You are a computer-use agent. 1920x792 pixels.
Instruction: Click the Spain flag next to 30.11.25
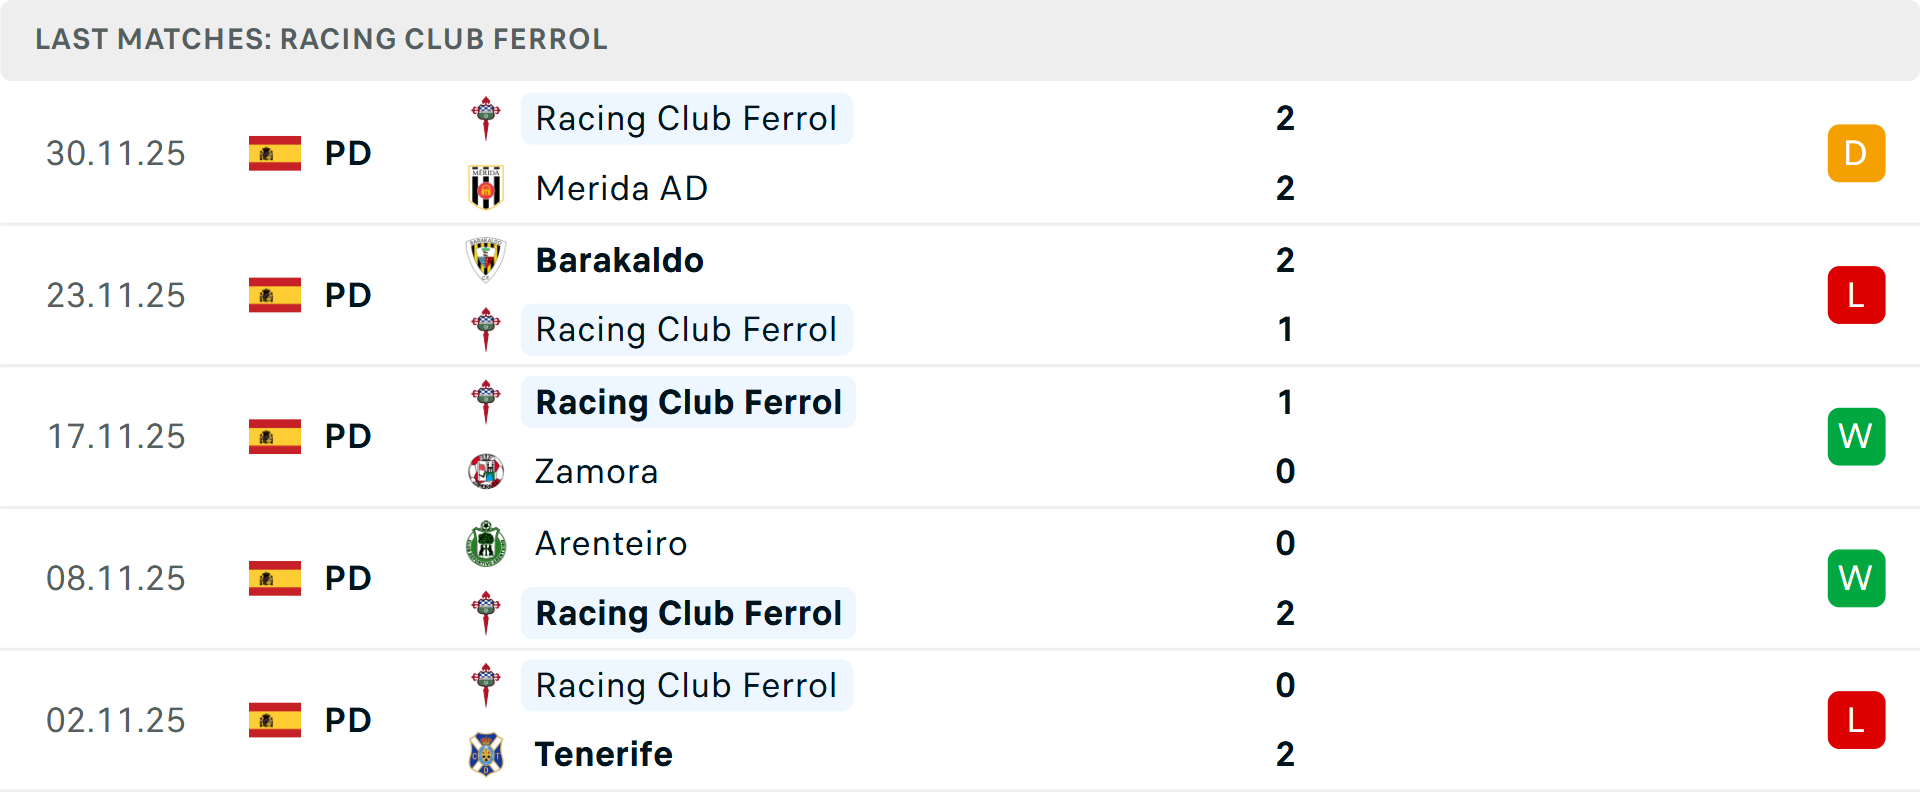[x=274, y=153]
